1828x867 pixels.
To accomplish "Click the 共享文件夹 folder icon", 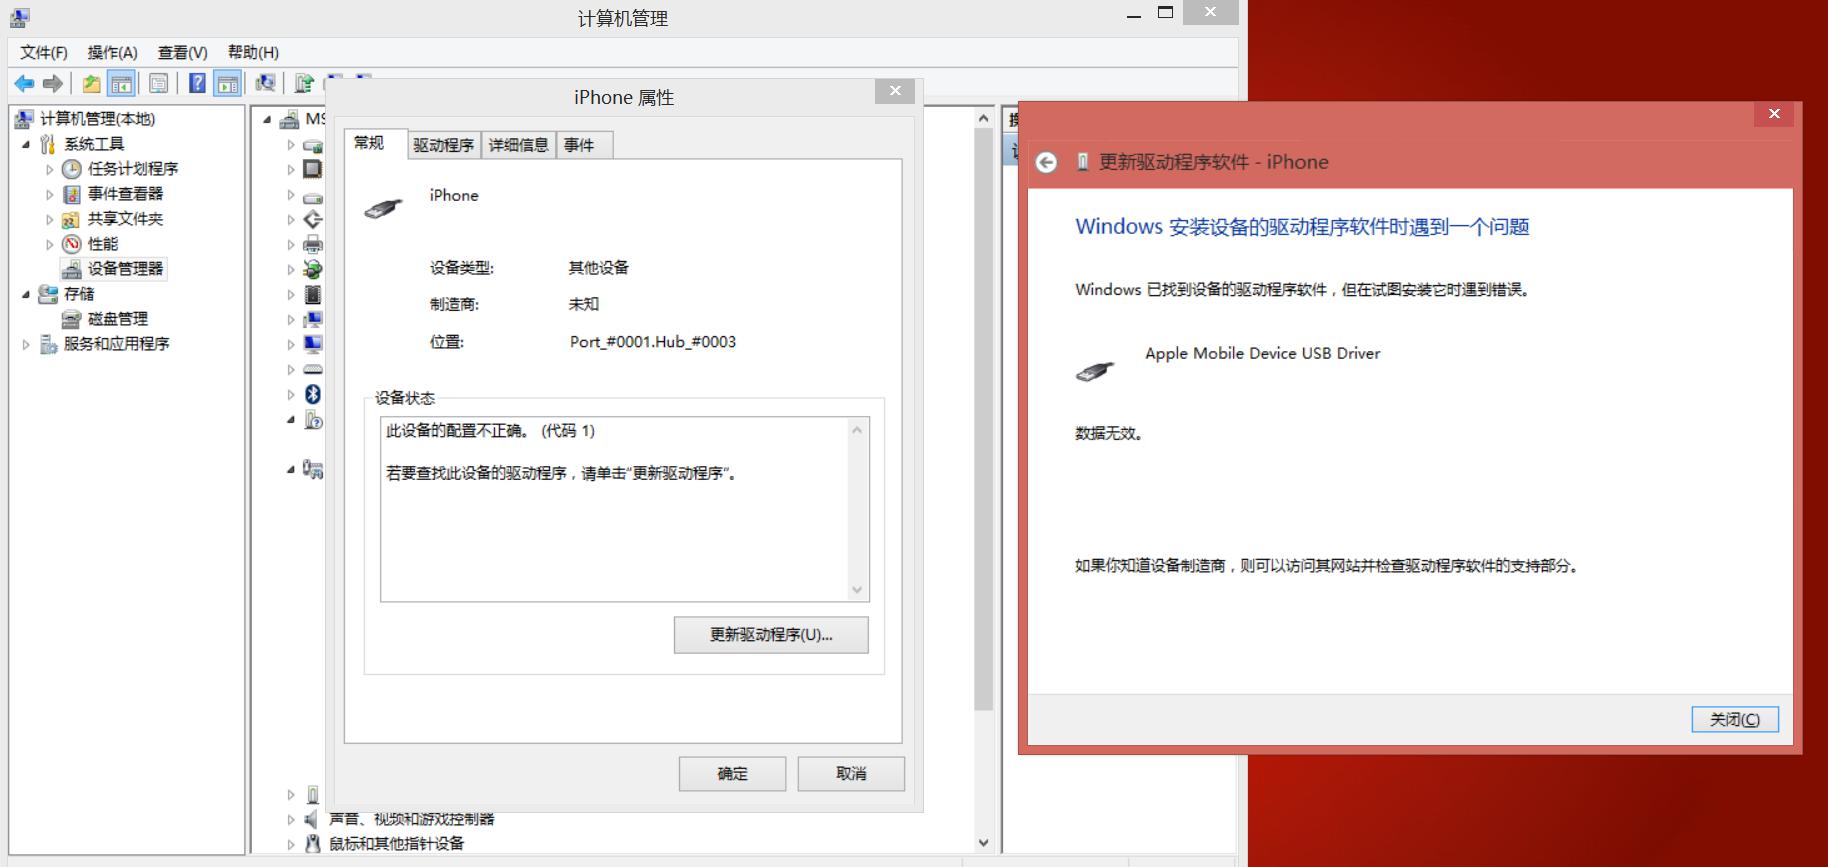I will (x=72, y=219).
